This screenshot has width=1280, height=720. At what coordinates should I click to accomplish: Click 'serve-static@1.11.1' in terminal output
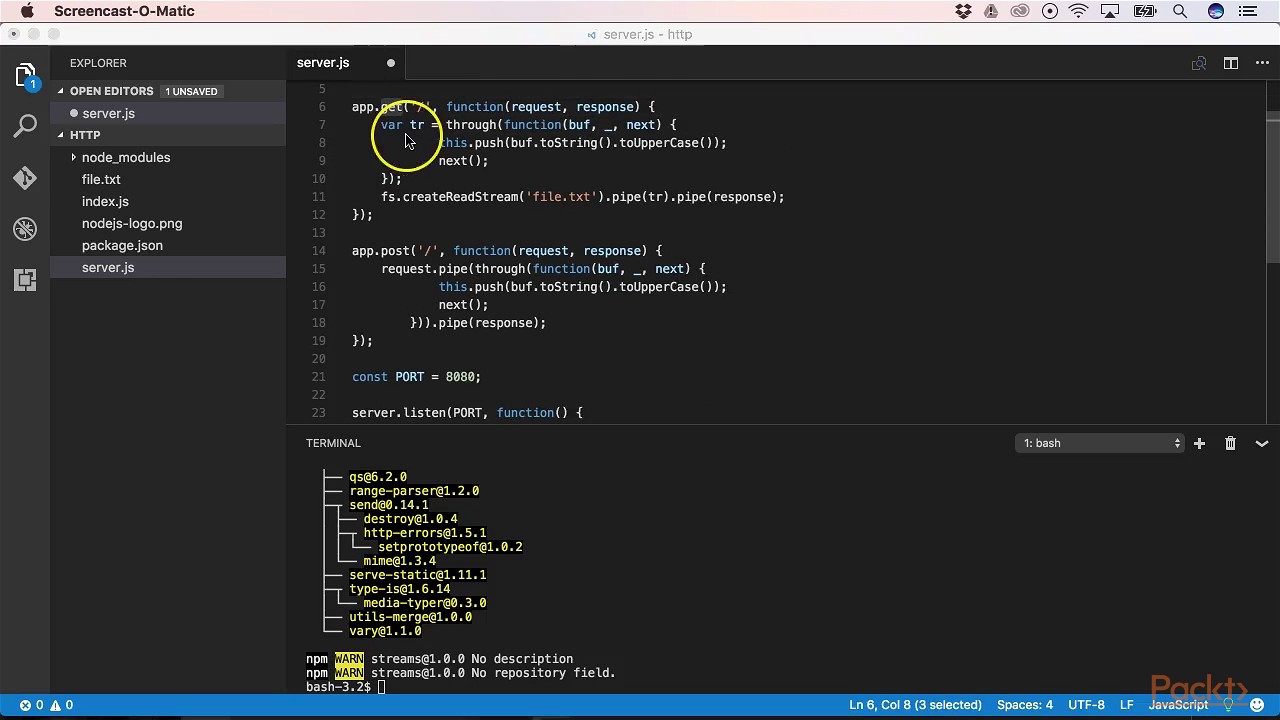point(417,575)
